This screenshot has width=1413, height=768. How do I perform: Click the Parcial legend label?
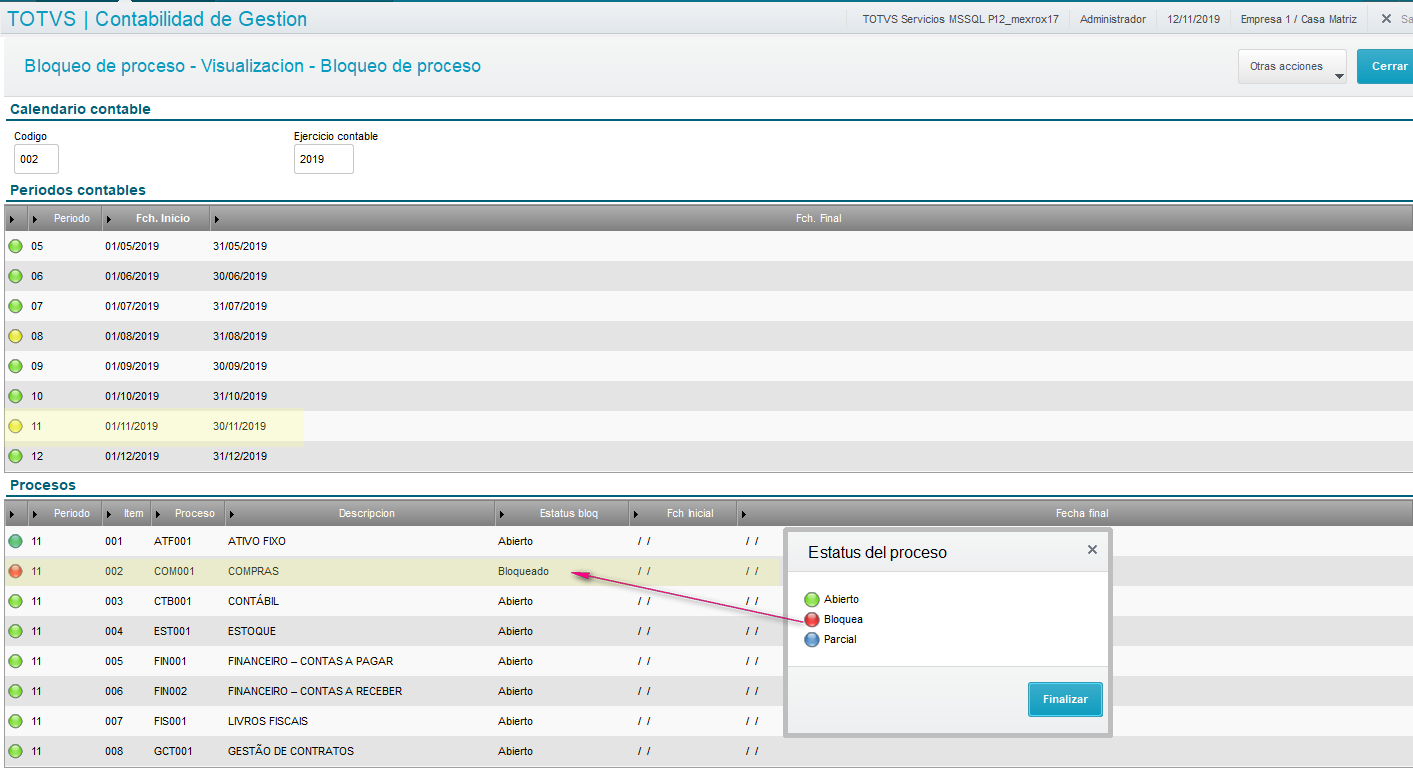coord(840,639)
